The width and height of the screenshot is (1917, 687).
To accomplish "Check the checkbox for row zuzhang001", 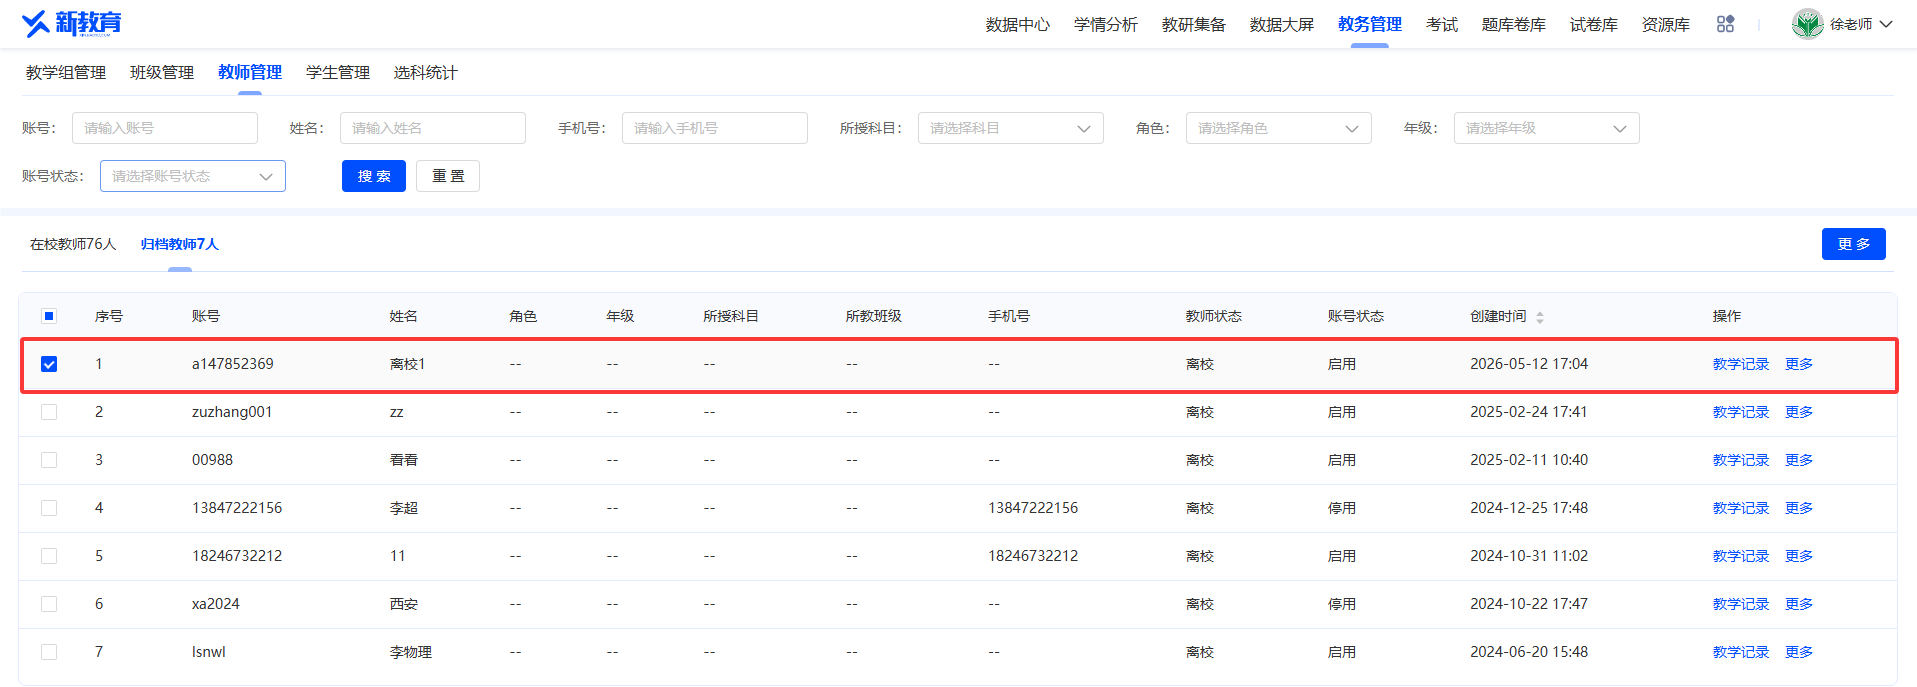I will pyautogui.click(x=49, y=412).
